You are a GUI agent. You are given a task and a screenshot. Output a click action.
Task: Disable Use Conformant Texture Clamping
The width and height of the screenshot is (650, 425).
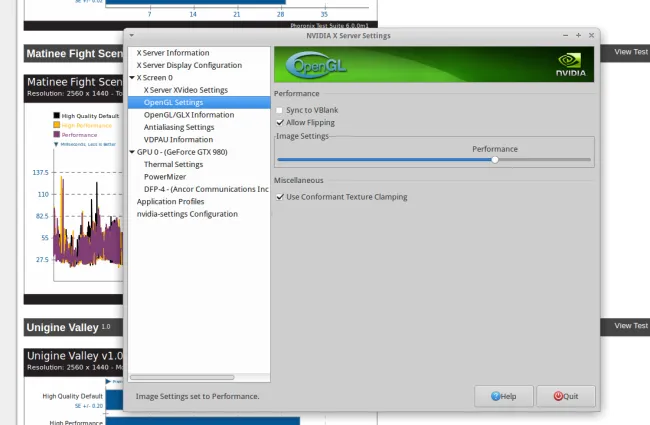pos(280,197)
